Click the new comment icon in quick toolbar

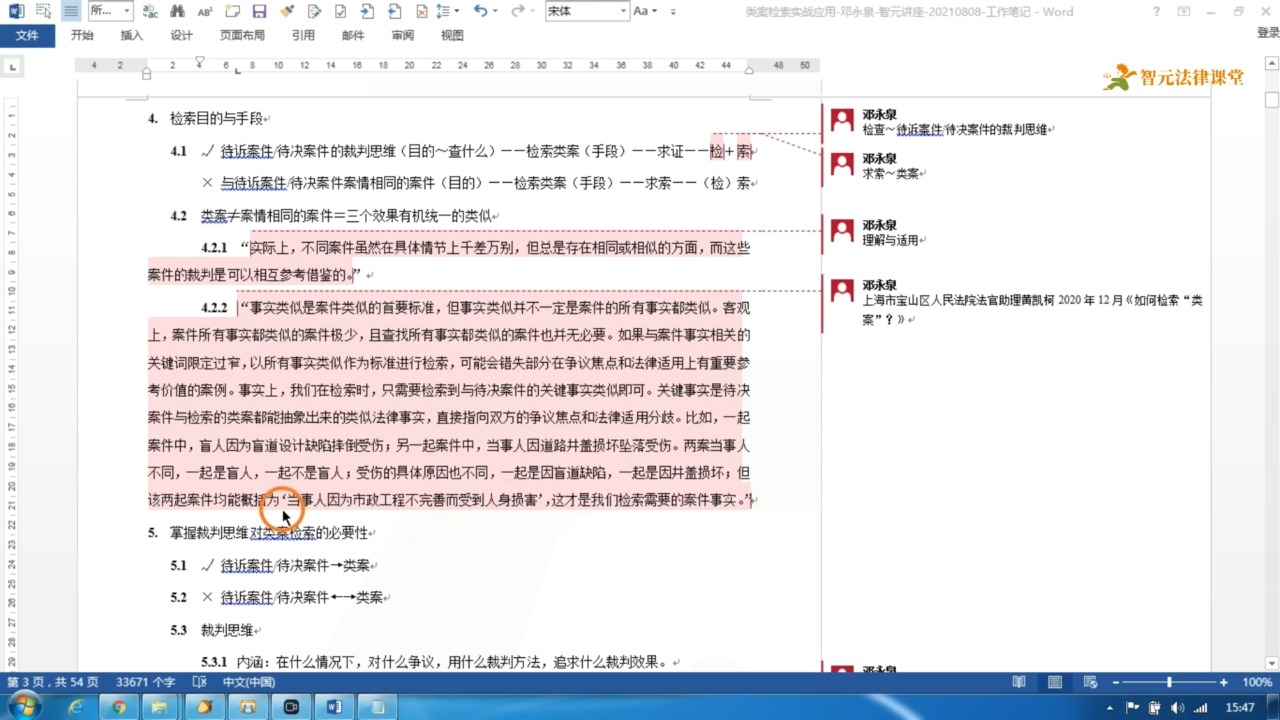pos(233,11)
